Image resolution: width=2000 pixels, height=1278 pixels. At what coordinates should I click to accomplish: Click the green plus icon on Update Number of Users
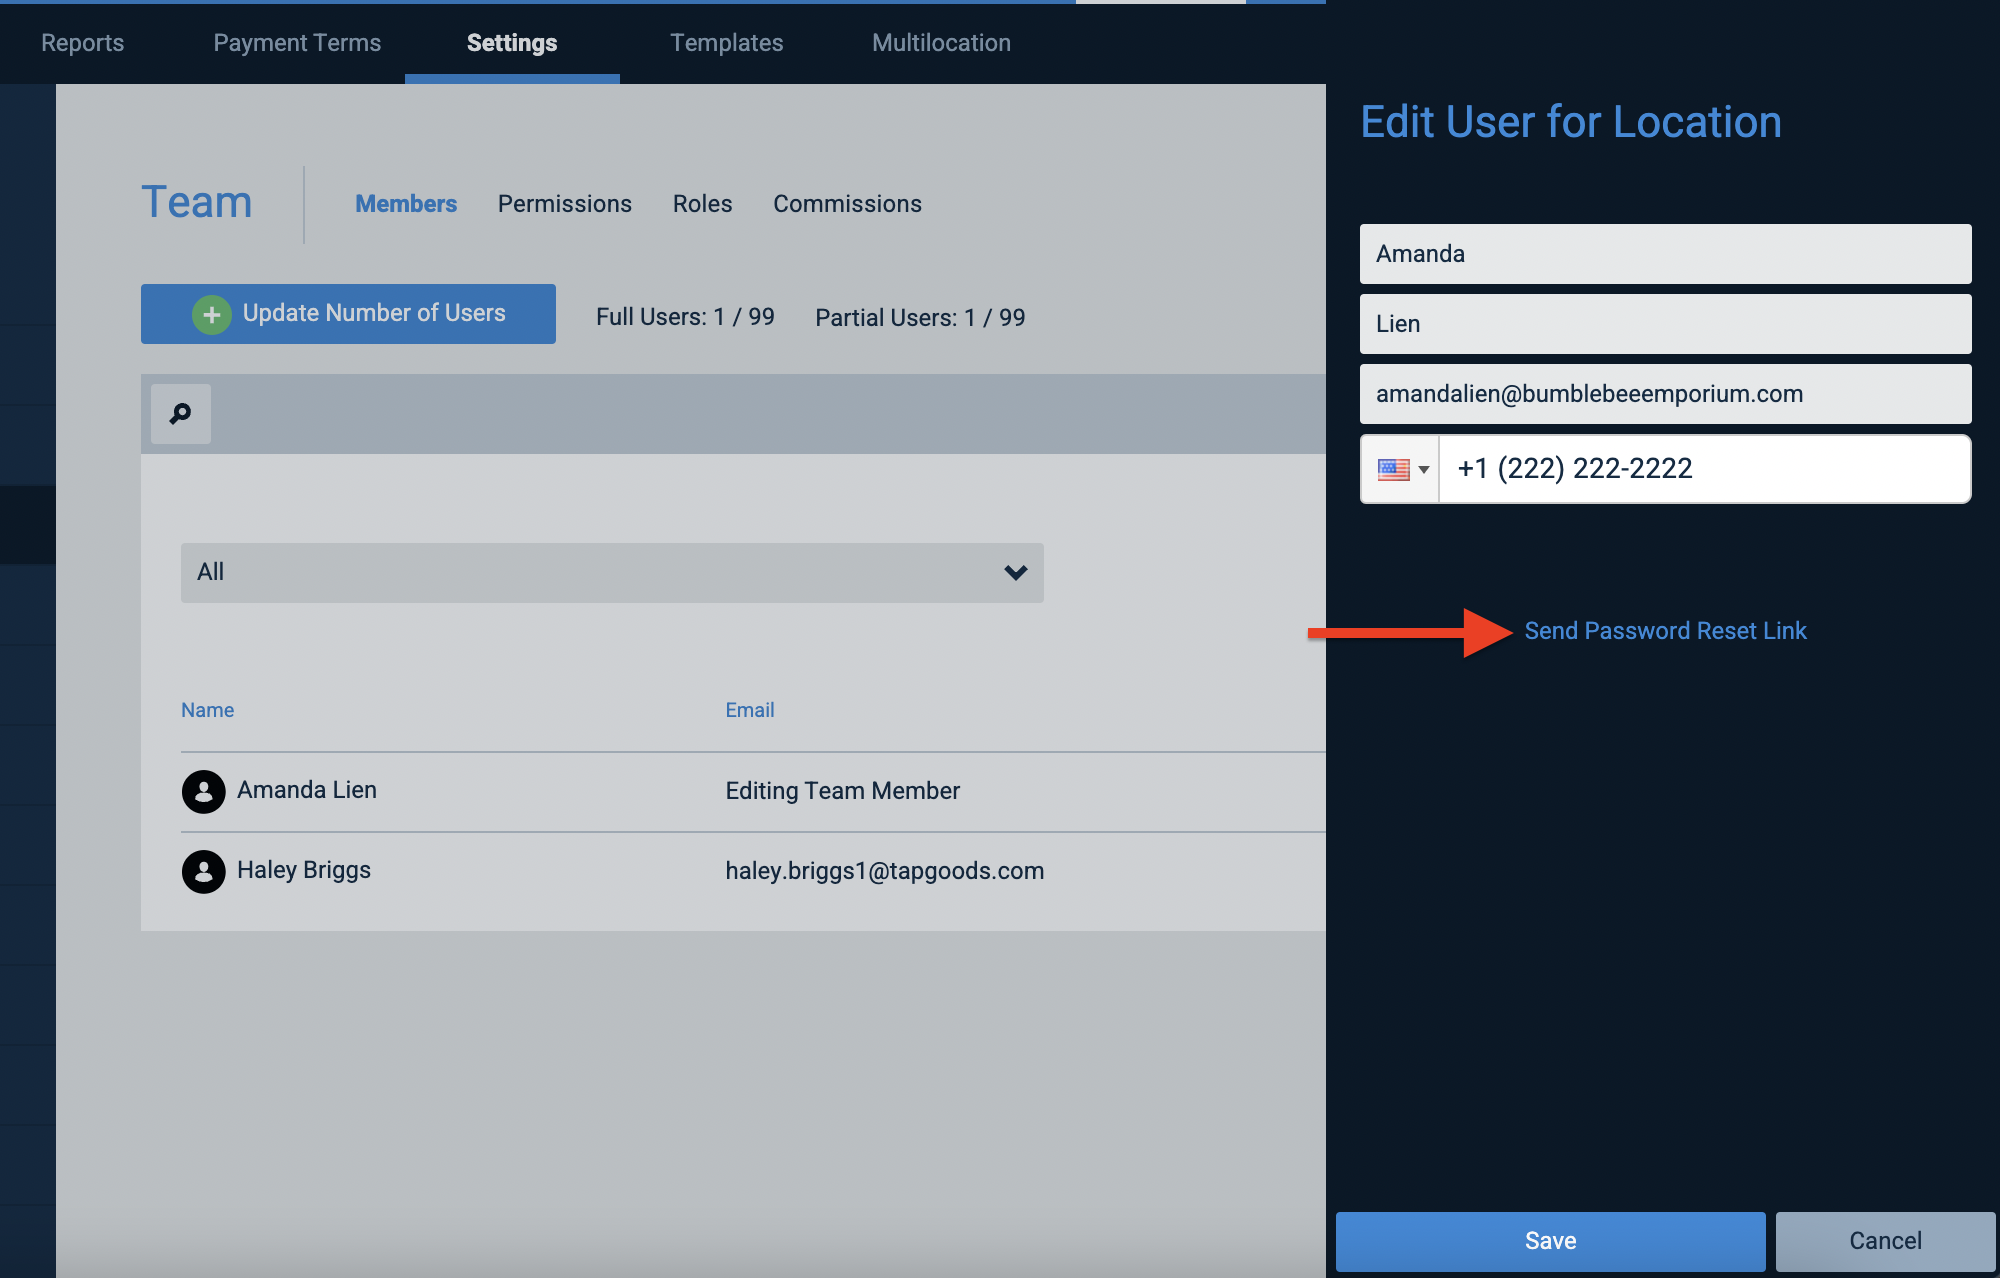pyautogui.click(x=211, y=315)
